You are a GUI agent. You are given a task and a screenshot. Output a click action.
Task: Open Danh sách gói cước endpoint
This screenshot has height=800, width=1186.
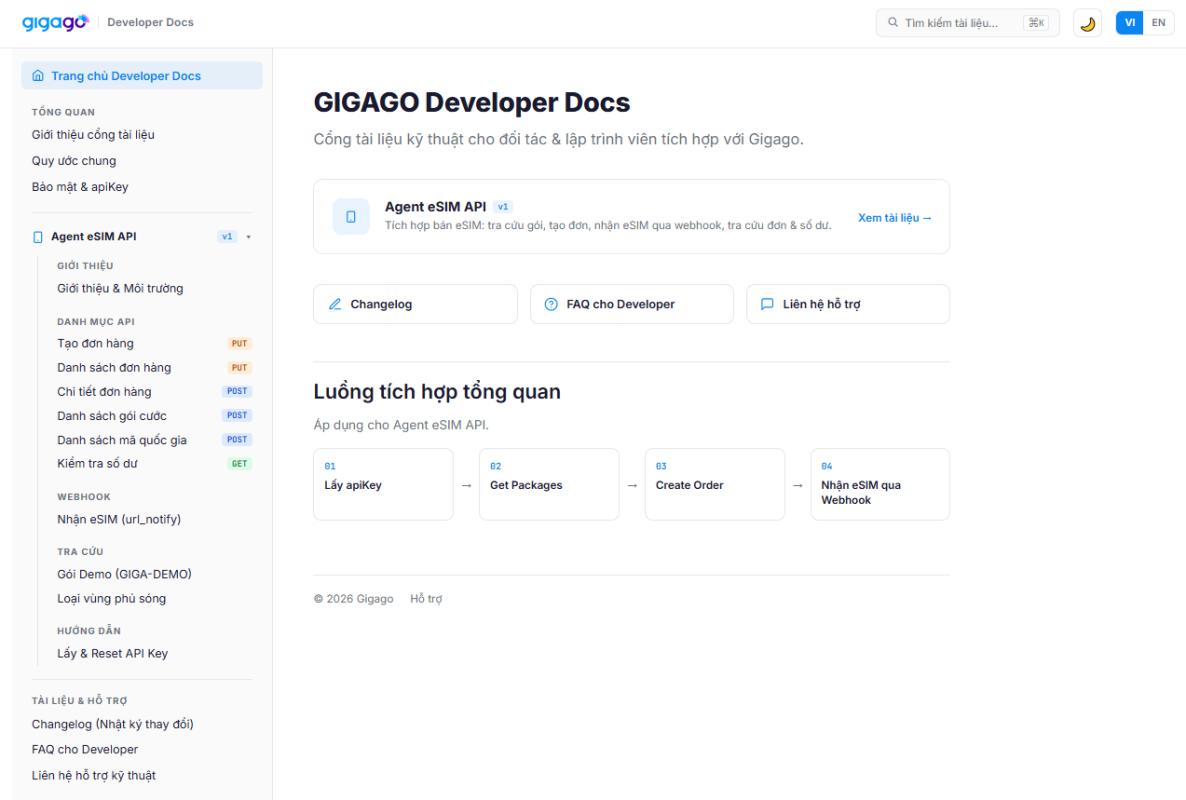click(x=112, y=416)
